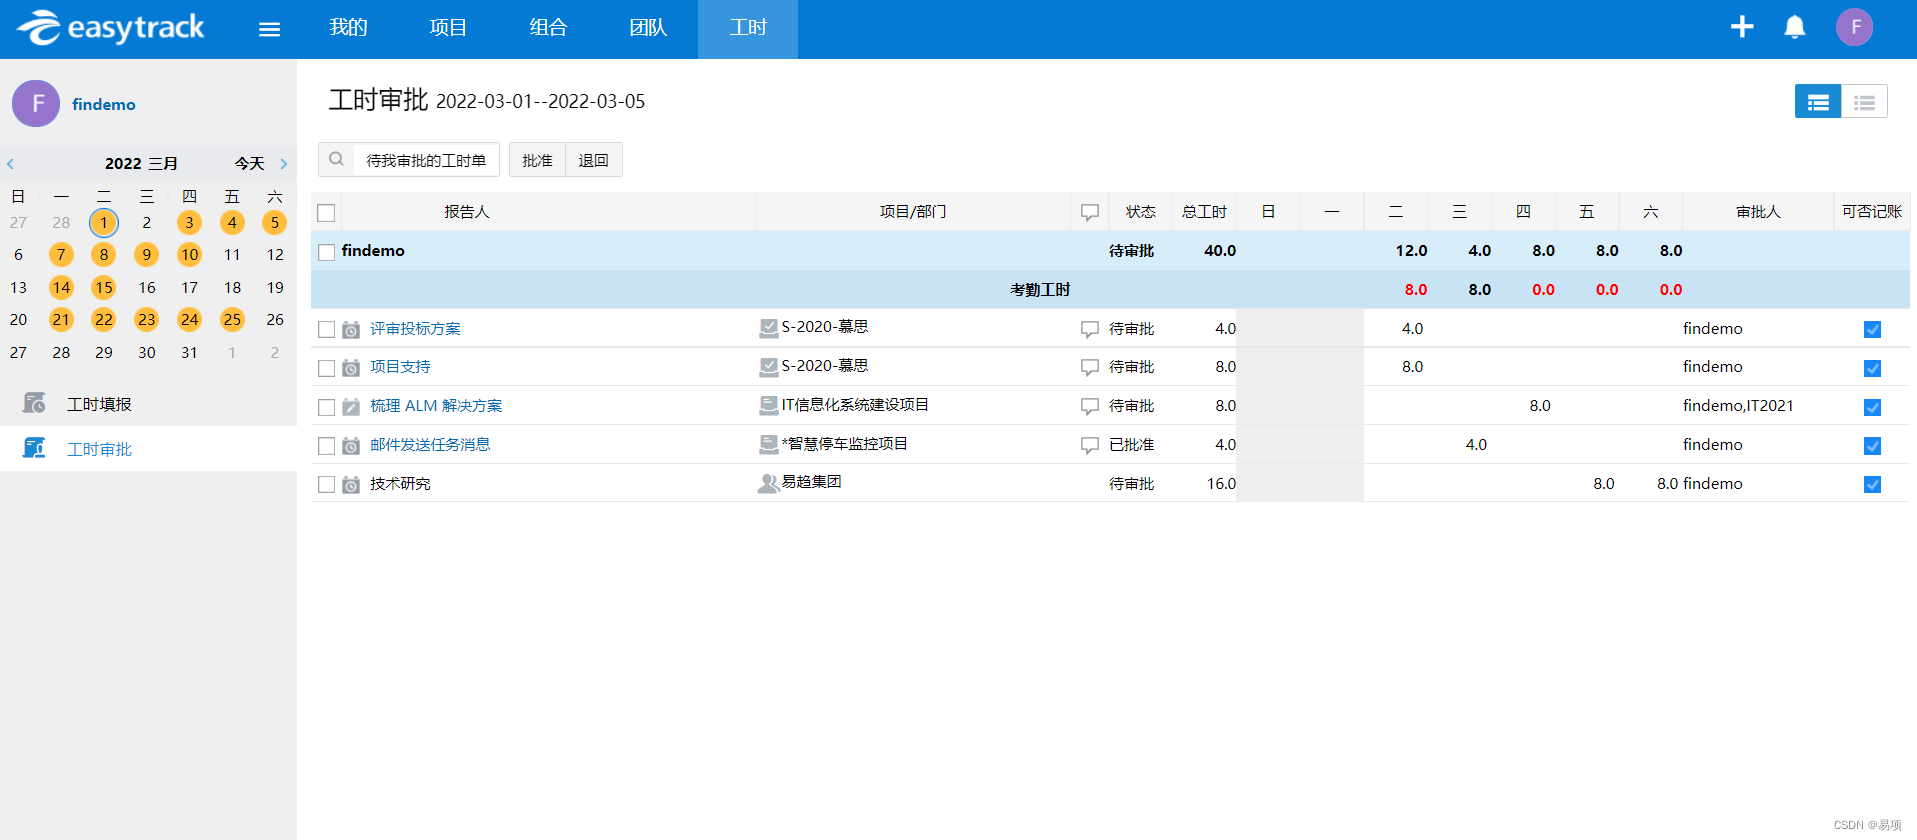
Task: Select March 15 in the calendar
Action: click(104, 287)
